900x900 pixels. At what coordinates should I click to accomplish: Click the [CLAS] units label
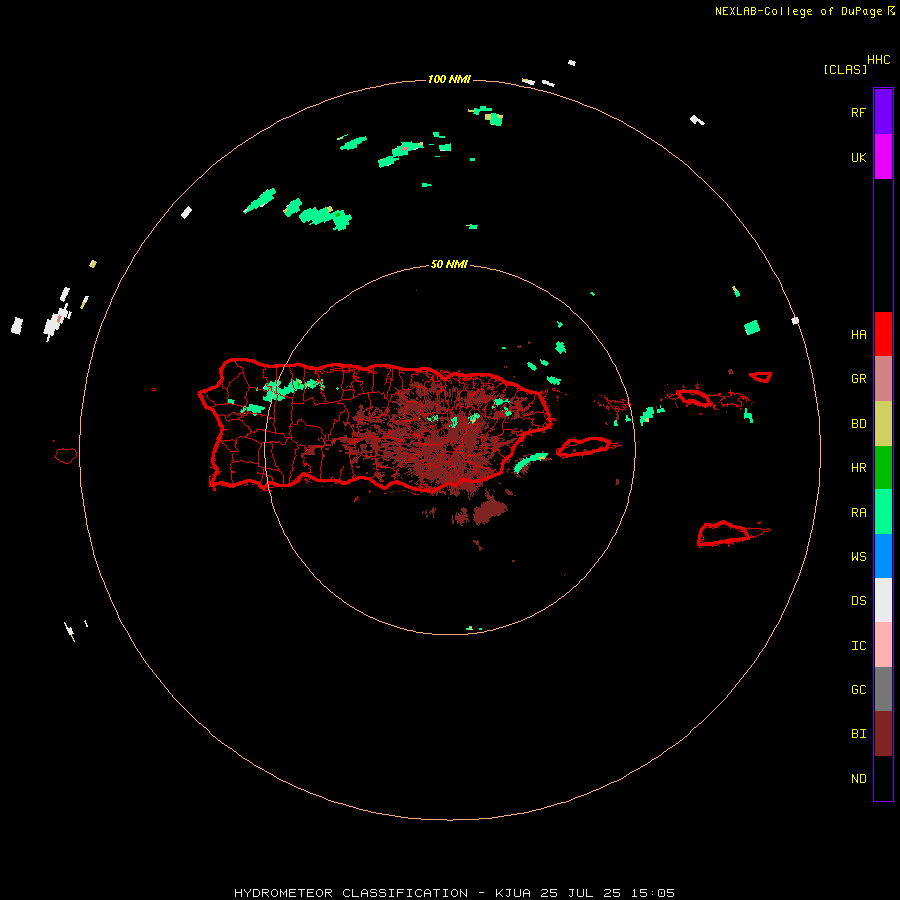[x=845, y=69]
